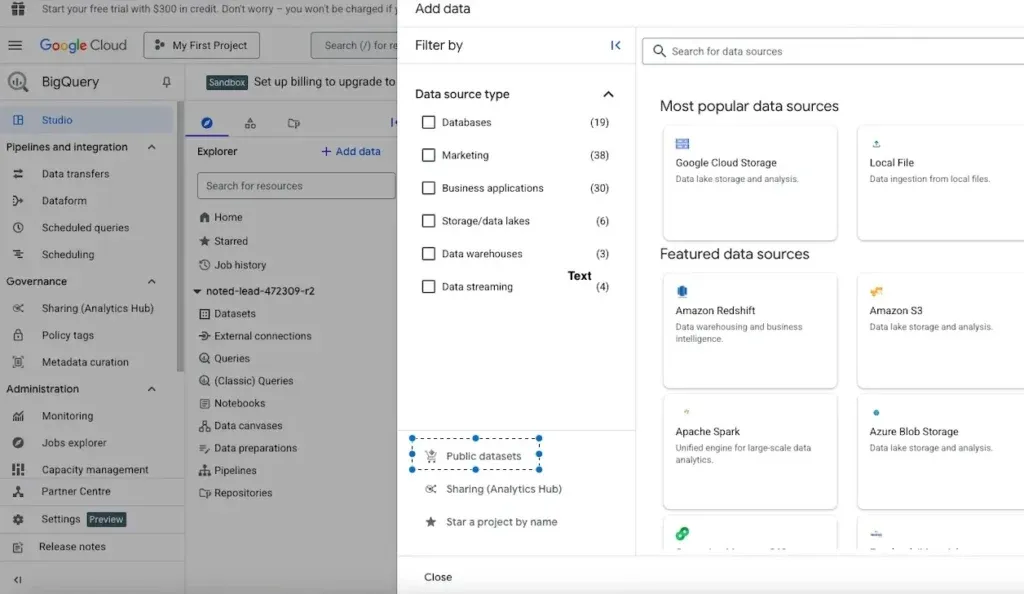The height and width of the screenshot is (594, 1024).
Task: Open Sharing (Analytics Hub) in Add data panel
Action: coord(503,489)
